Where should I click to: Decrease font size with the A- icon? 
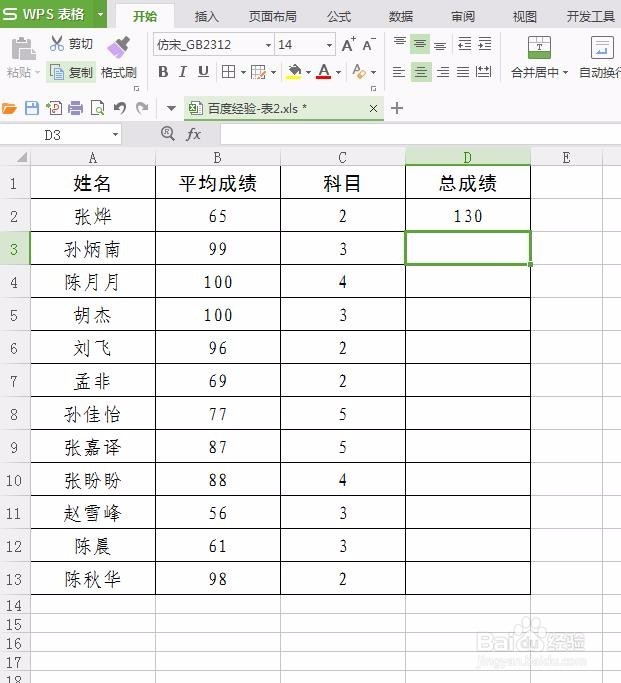pos(369,44)
